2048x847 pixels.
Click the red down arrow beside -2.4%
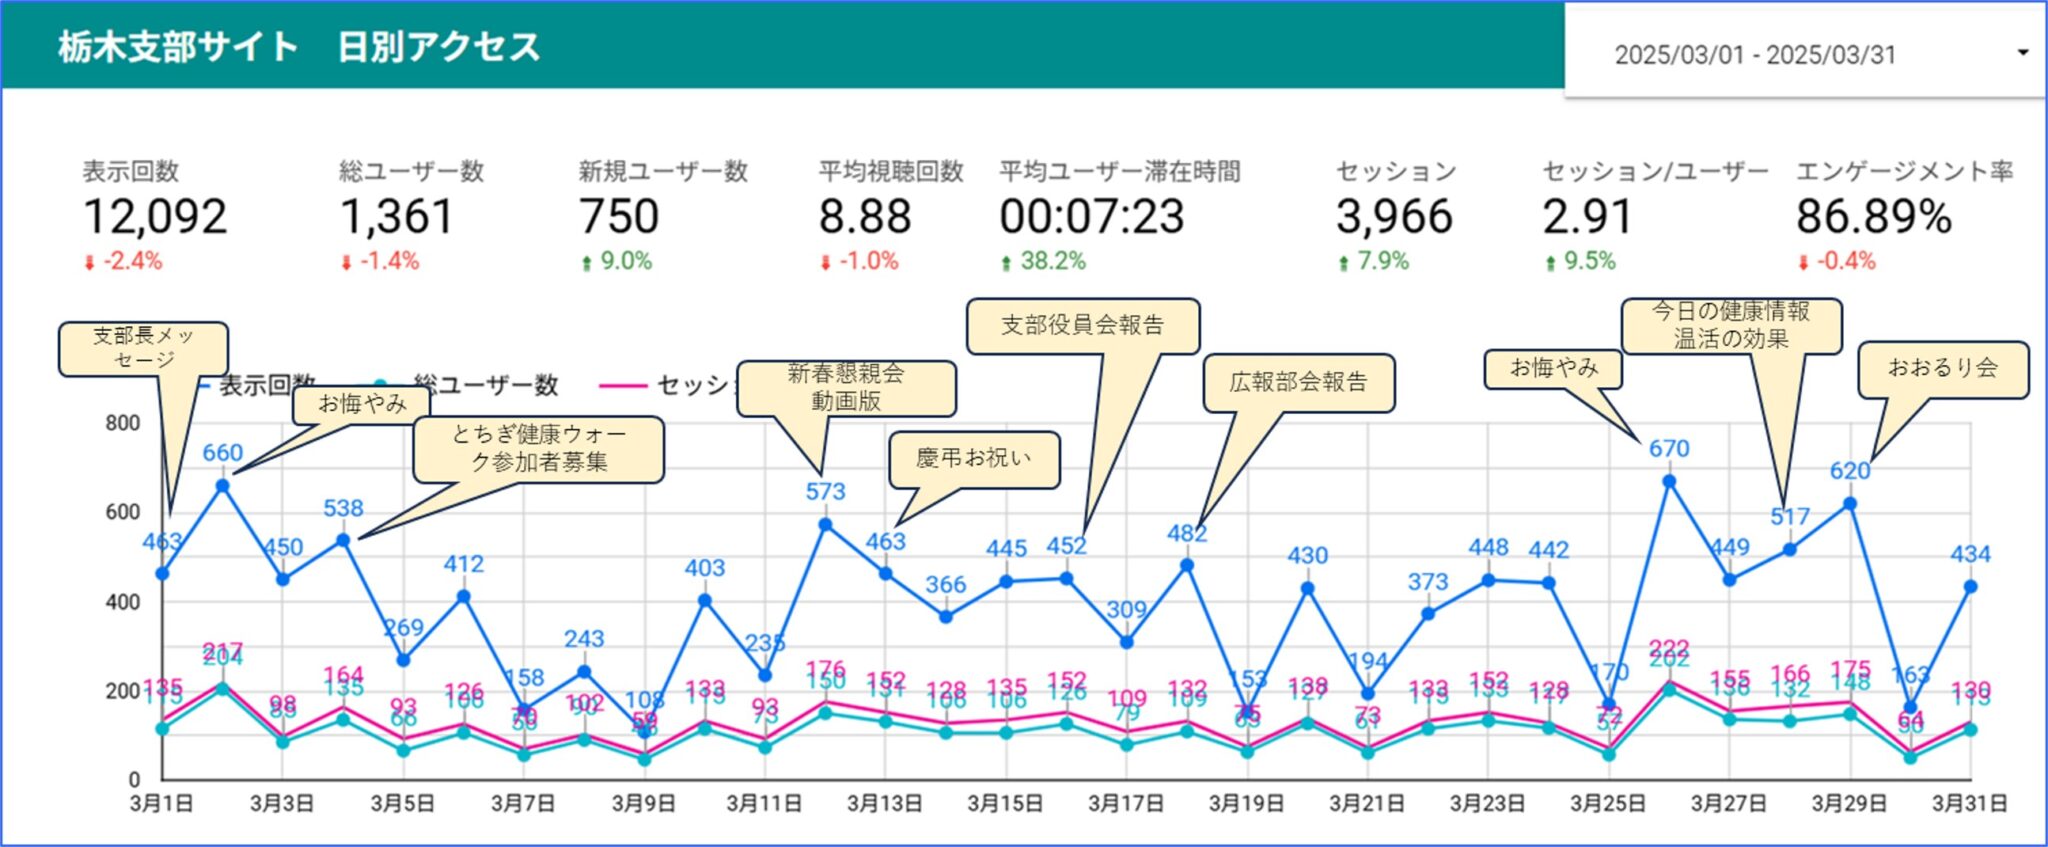90,263
